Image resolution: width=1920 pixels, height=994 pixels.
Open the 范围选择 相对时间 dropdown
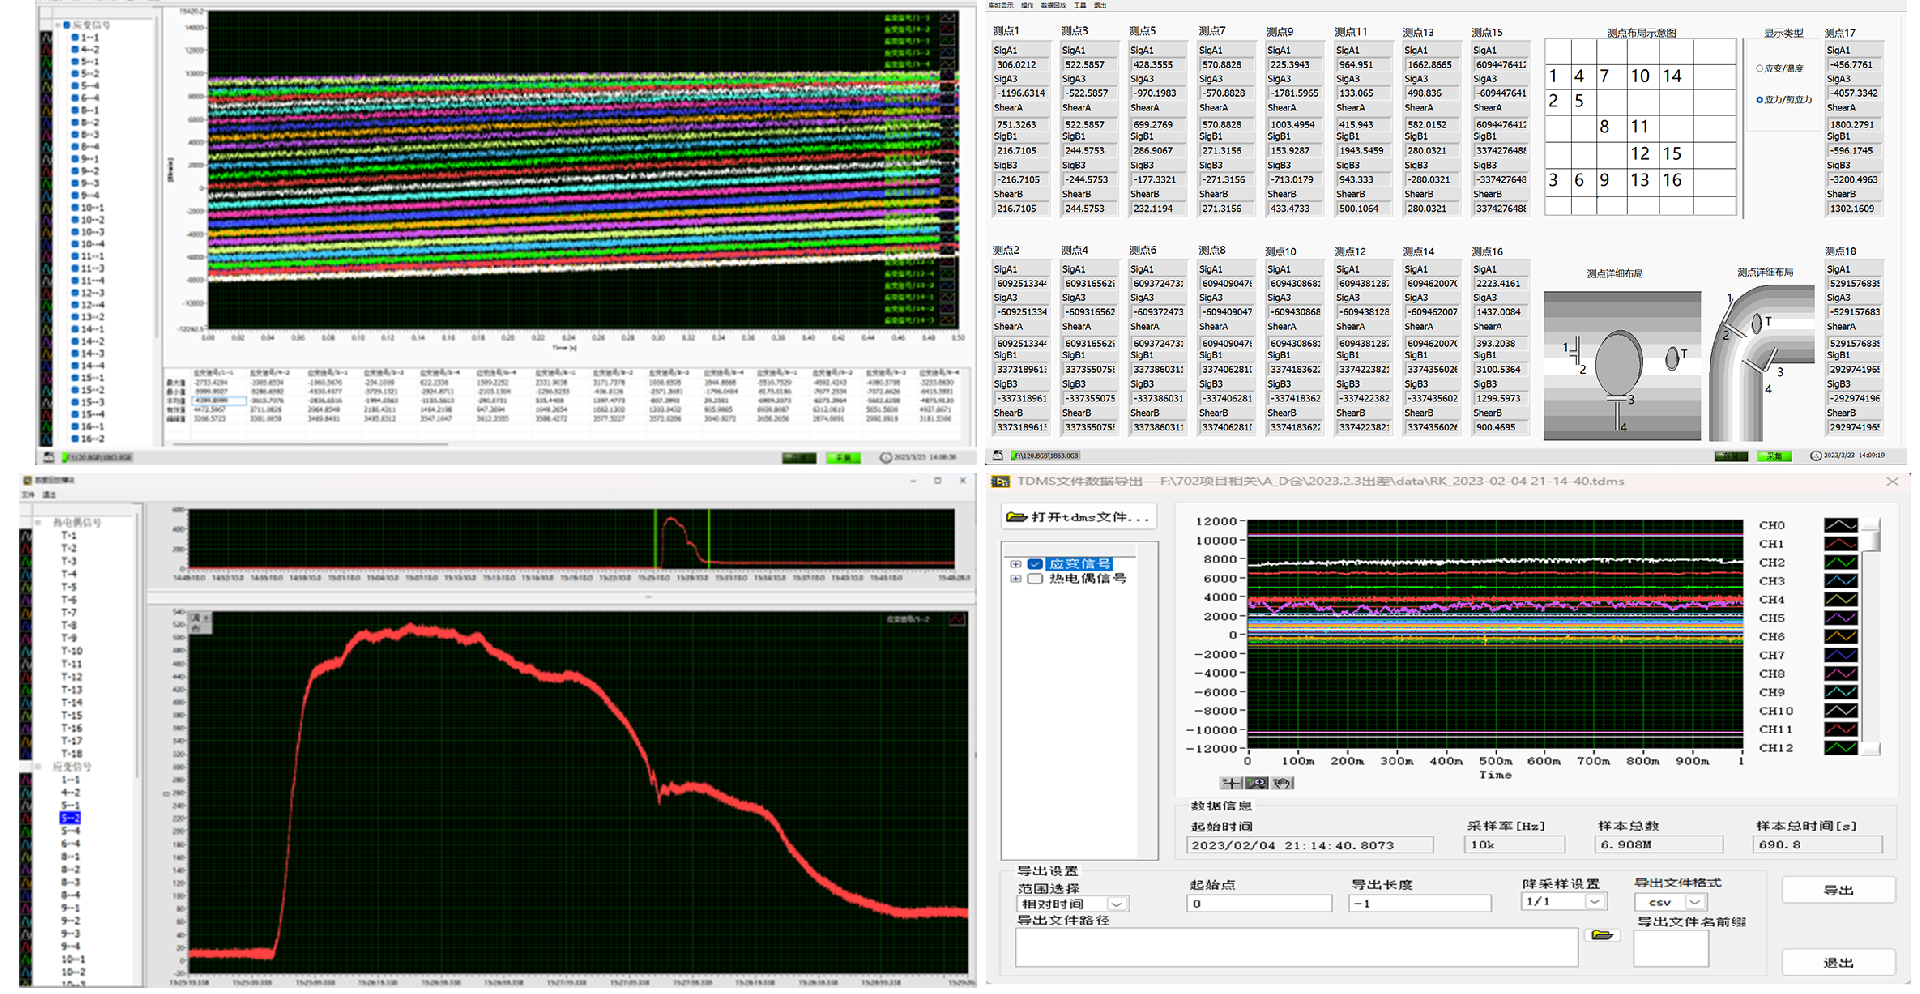click(x=1117, y=904)
